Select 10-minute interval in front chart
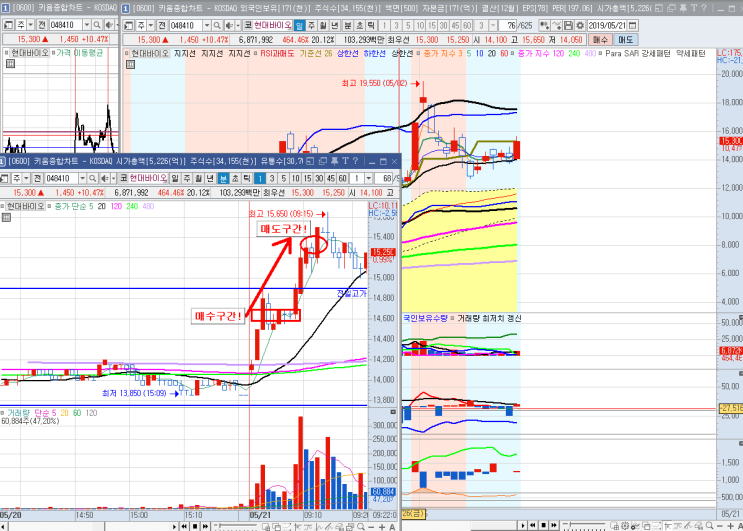This screenshot has height=531, width=743. [x=295, y=178]
